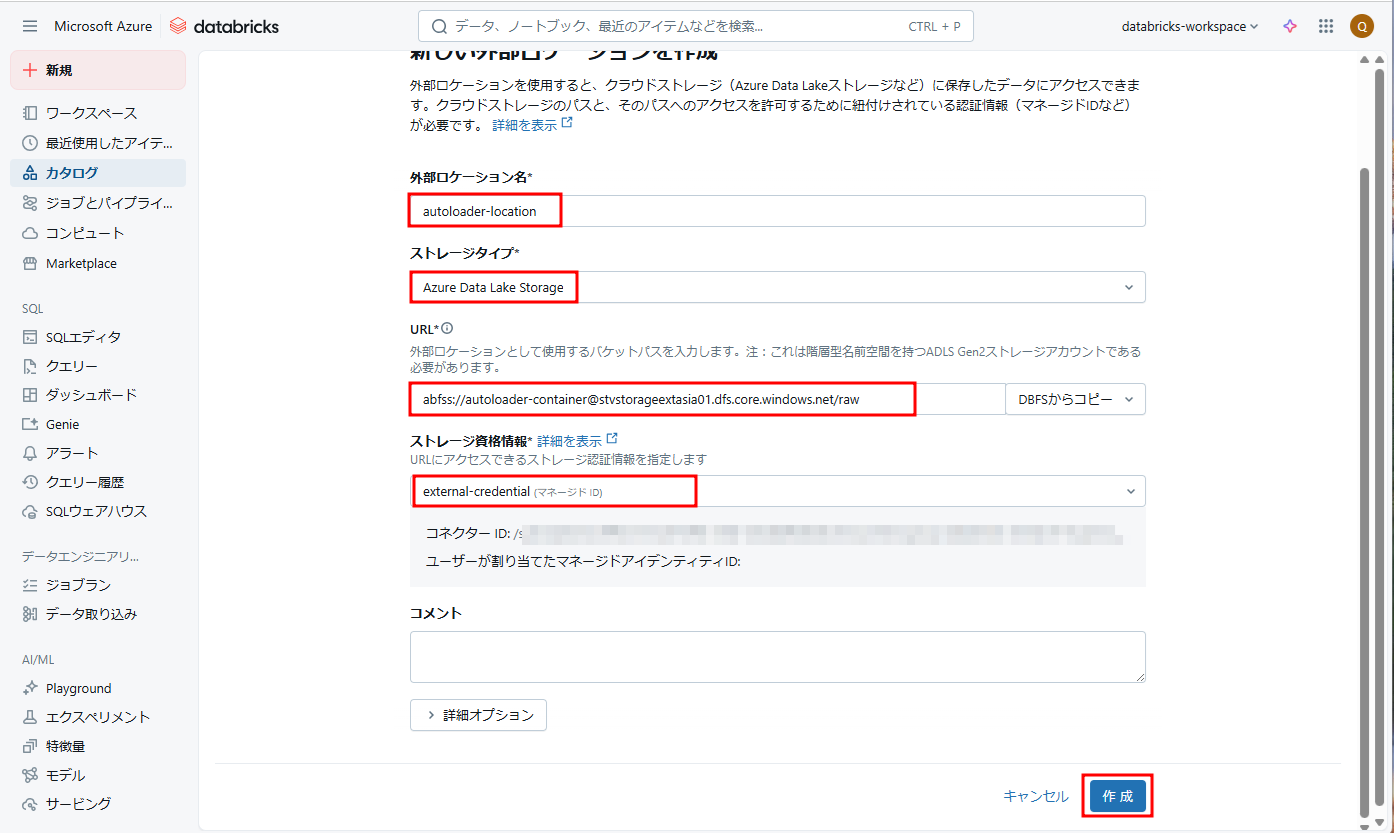Click the Models icon
1394x833 pixels.
30,775
